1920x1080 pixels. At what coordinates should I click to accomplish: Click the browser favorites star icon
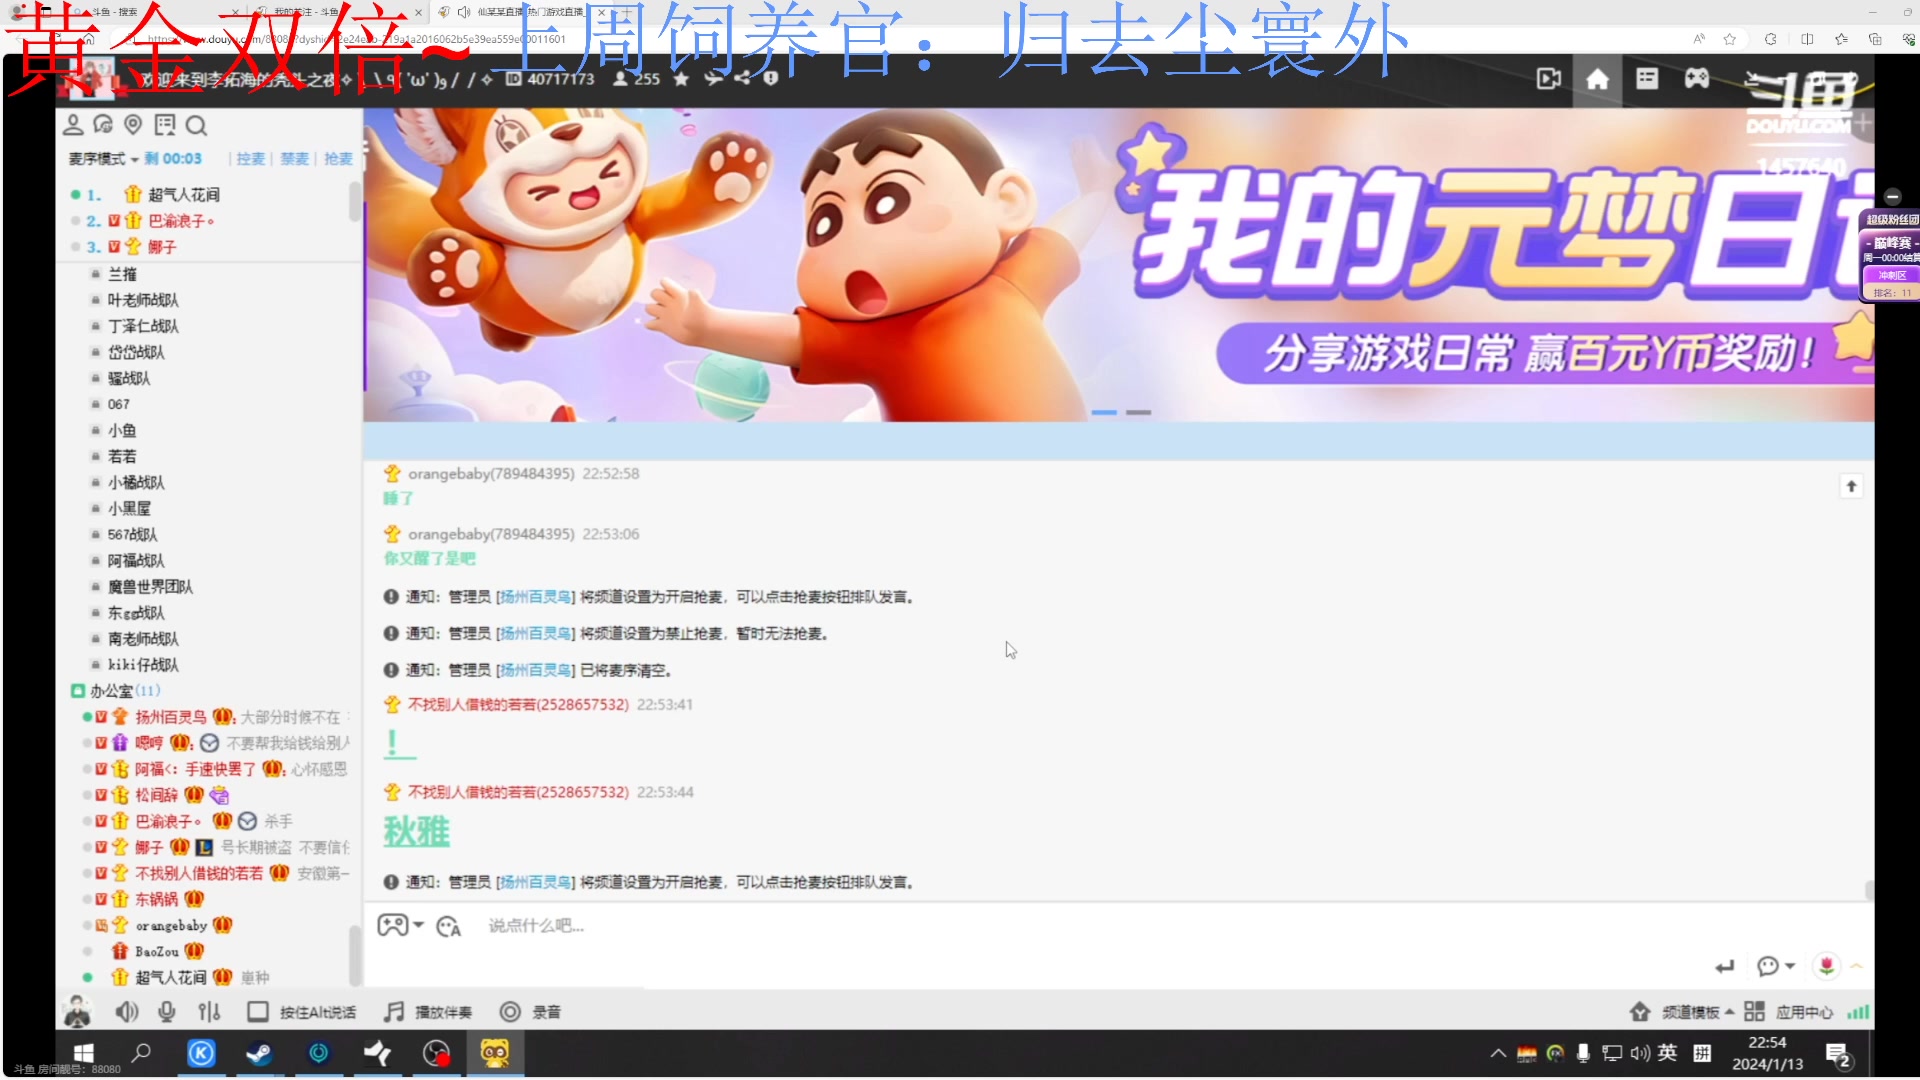coord(1730,39)
